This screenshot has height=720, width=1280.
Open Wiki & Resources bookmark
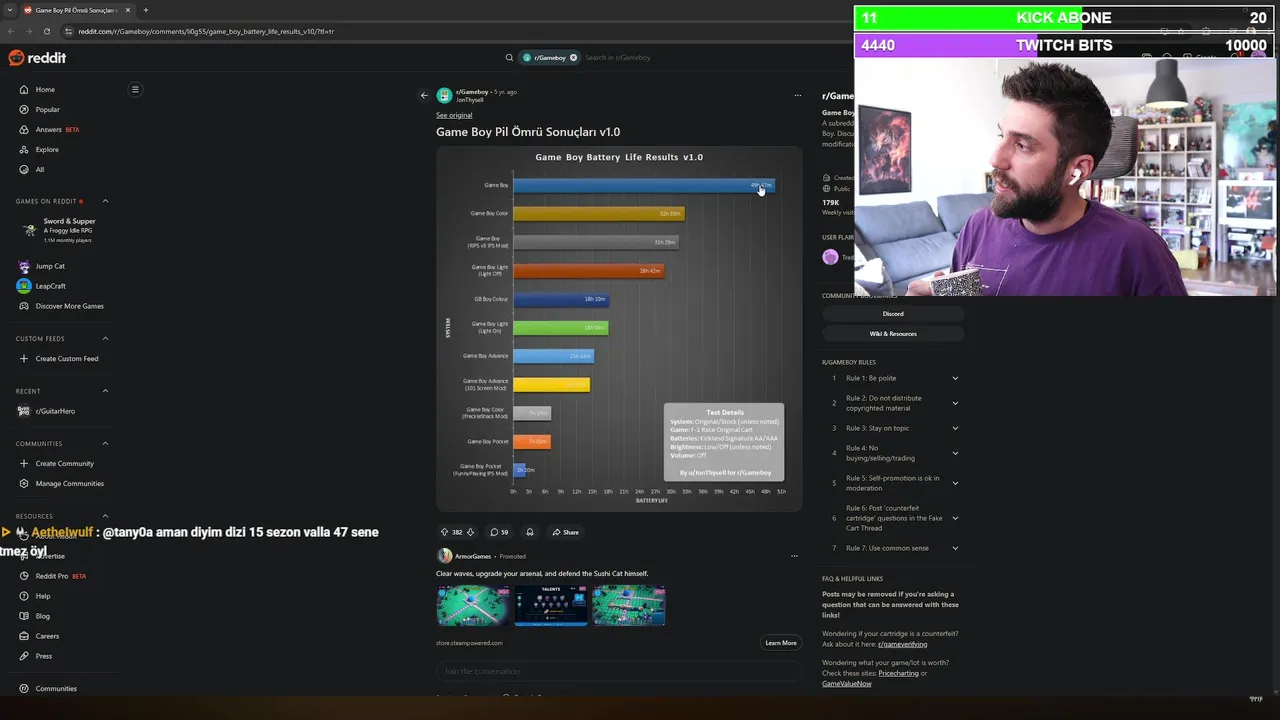tap(893, 334)
